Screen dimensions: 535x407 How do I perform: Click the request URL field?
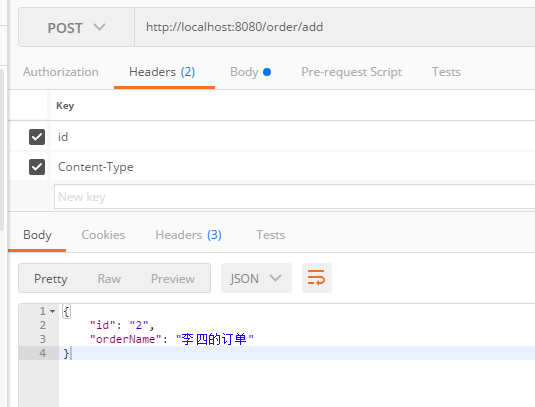(335, 27)
